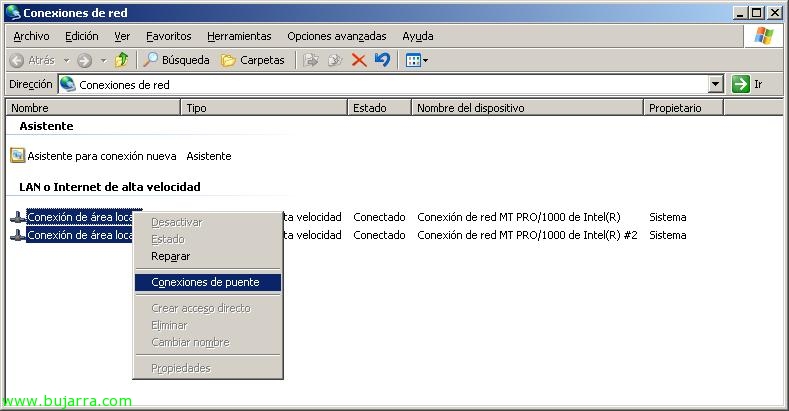Select the second Conexión de área local name
Viewport: 789px width, 411px height.
point(80,235)
